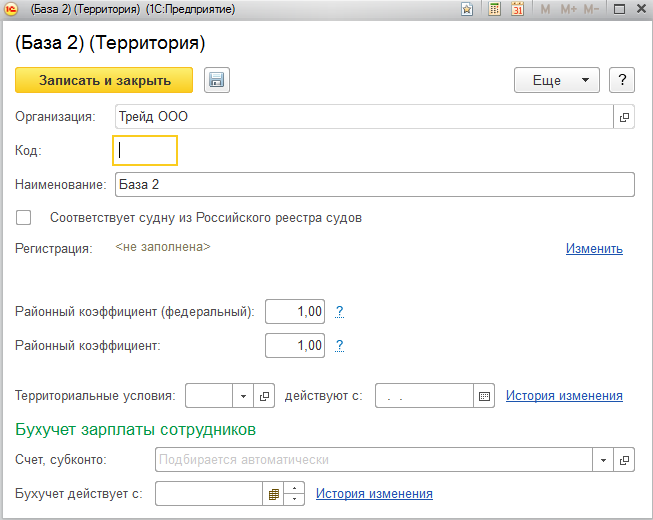
Task: Toggle Соответствует судну из Российского реестра судов
Action: (x=24, y=217)
